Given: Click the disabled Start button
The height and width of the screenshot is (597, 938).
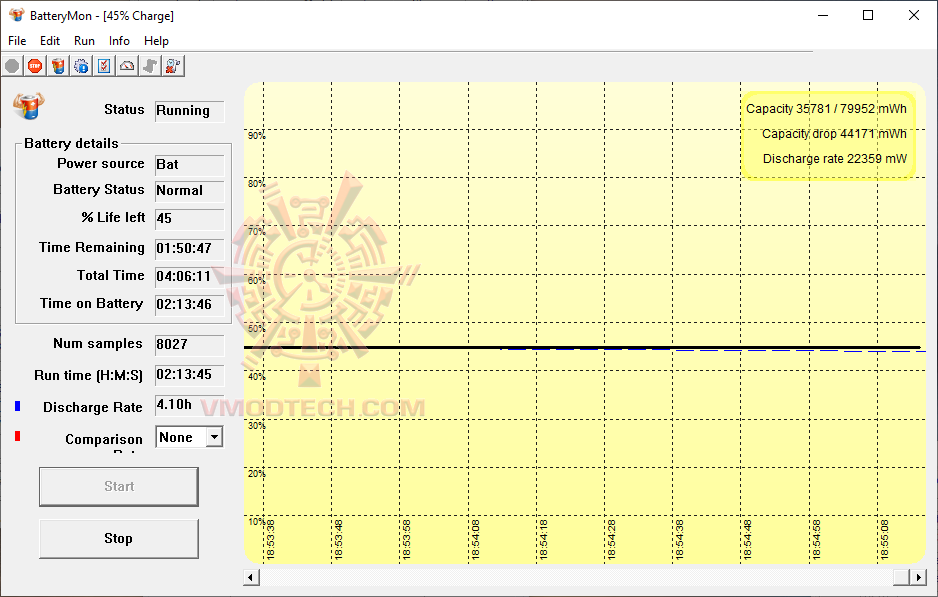Looking at the screenshot, I should pos(119,486).
